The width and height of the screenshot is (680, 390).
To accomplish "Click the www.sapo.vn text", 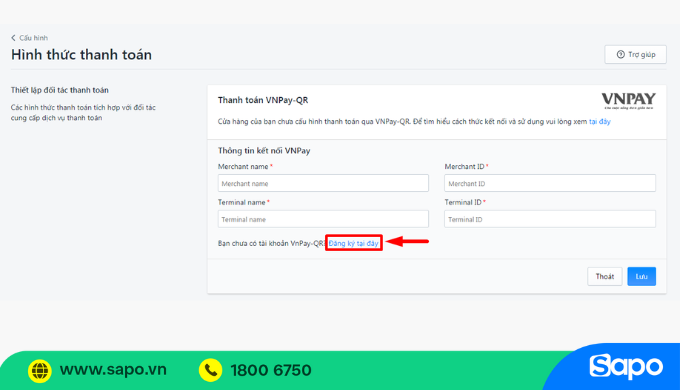I will click(x=113, y=370).
